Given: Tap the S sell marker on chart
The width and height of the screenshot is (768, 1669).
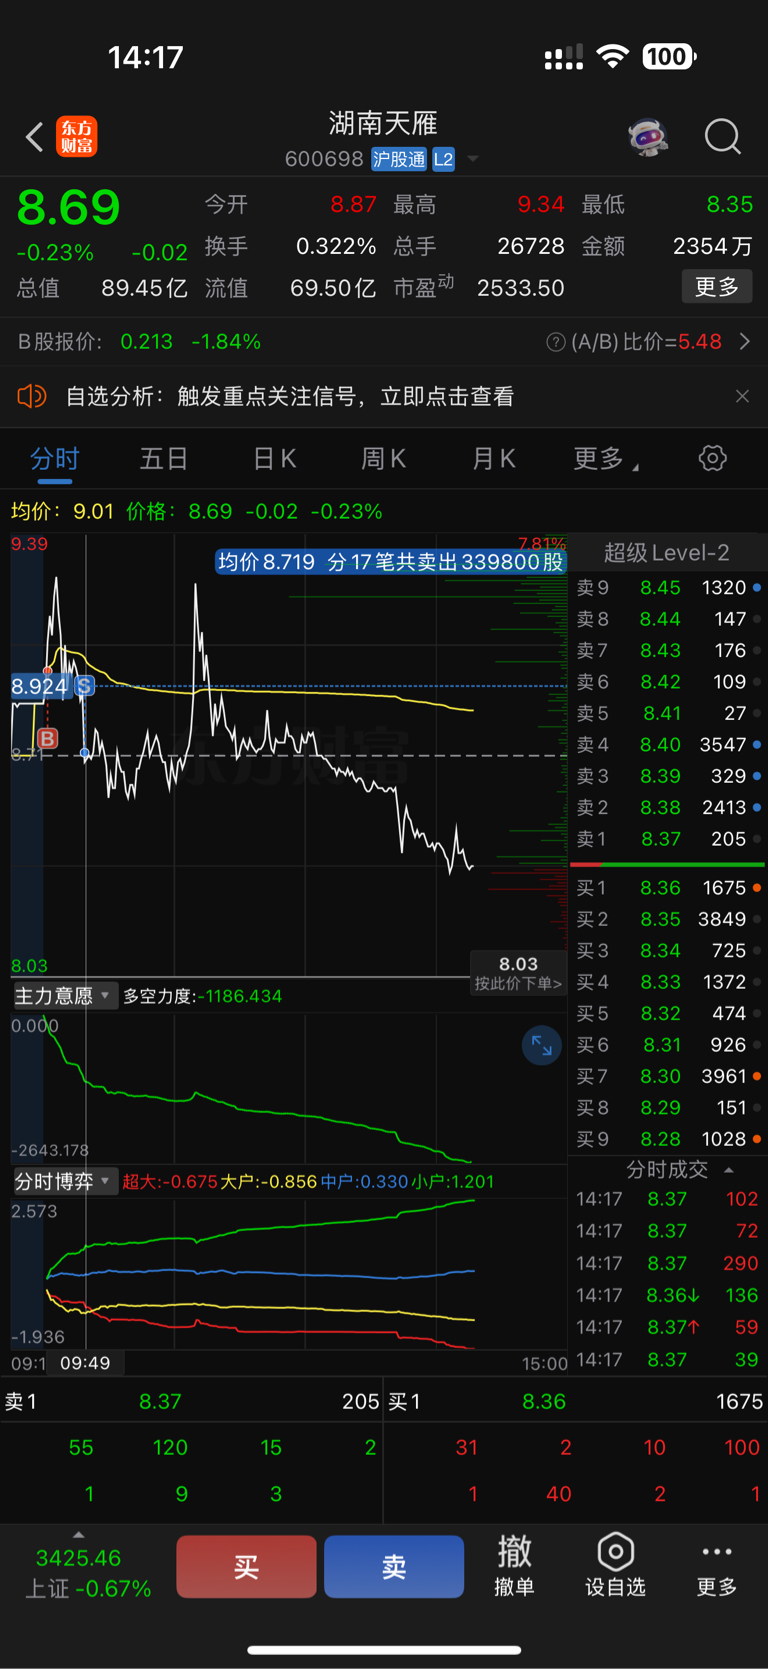Looking at the screenshot, I should (x=84, y=686).
